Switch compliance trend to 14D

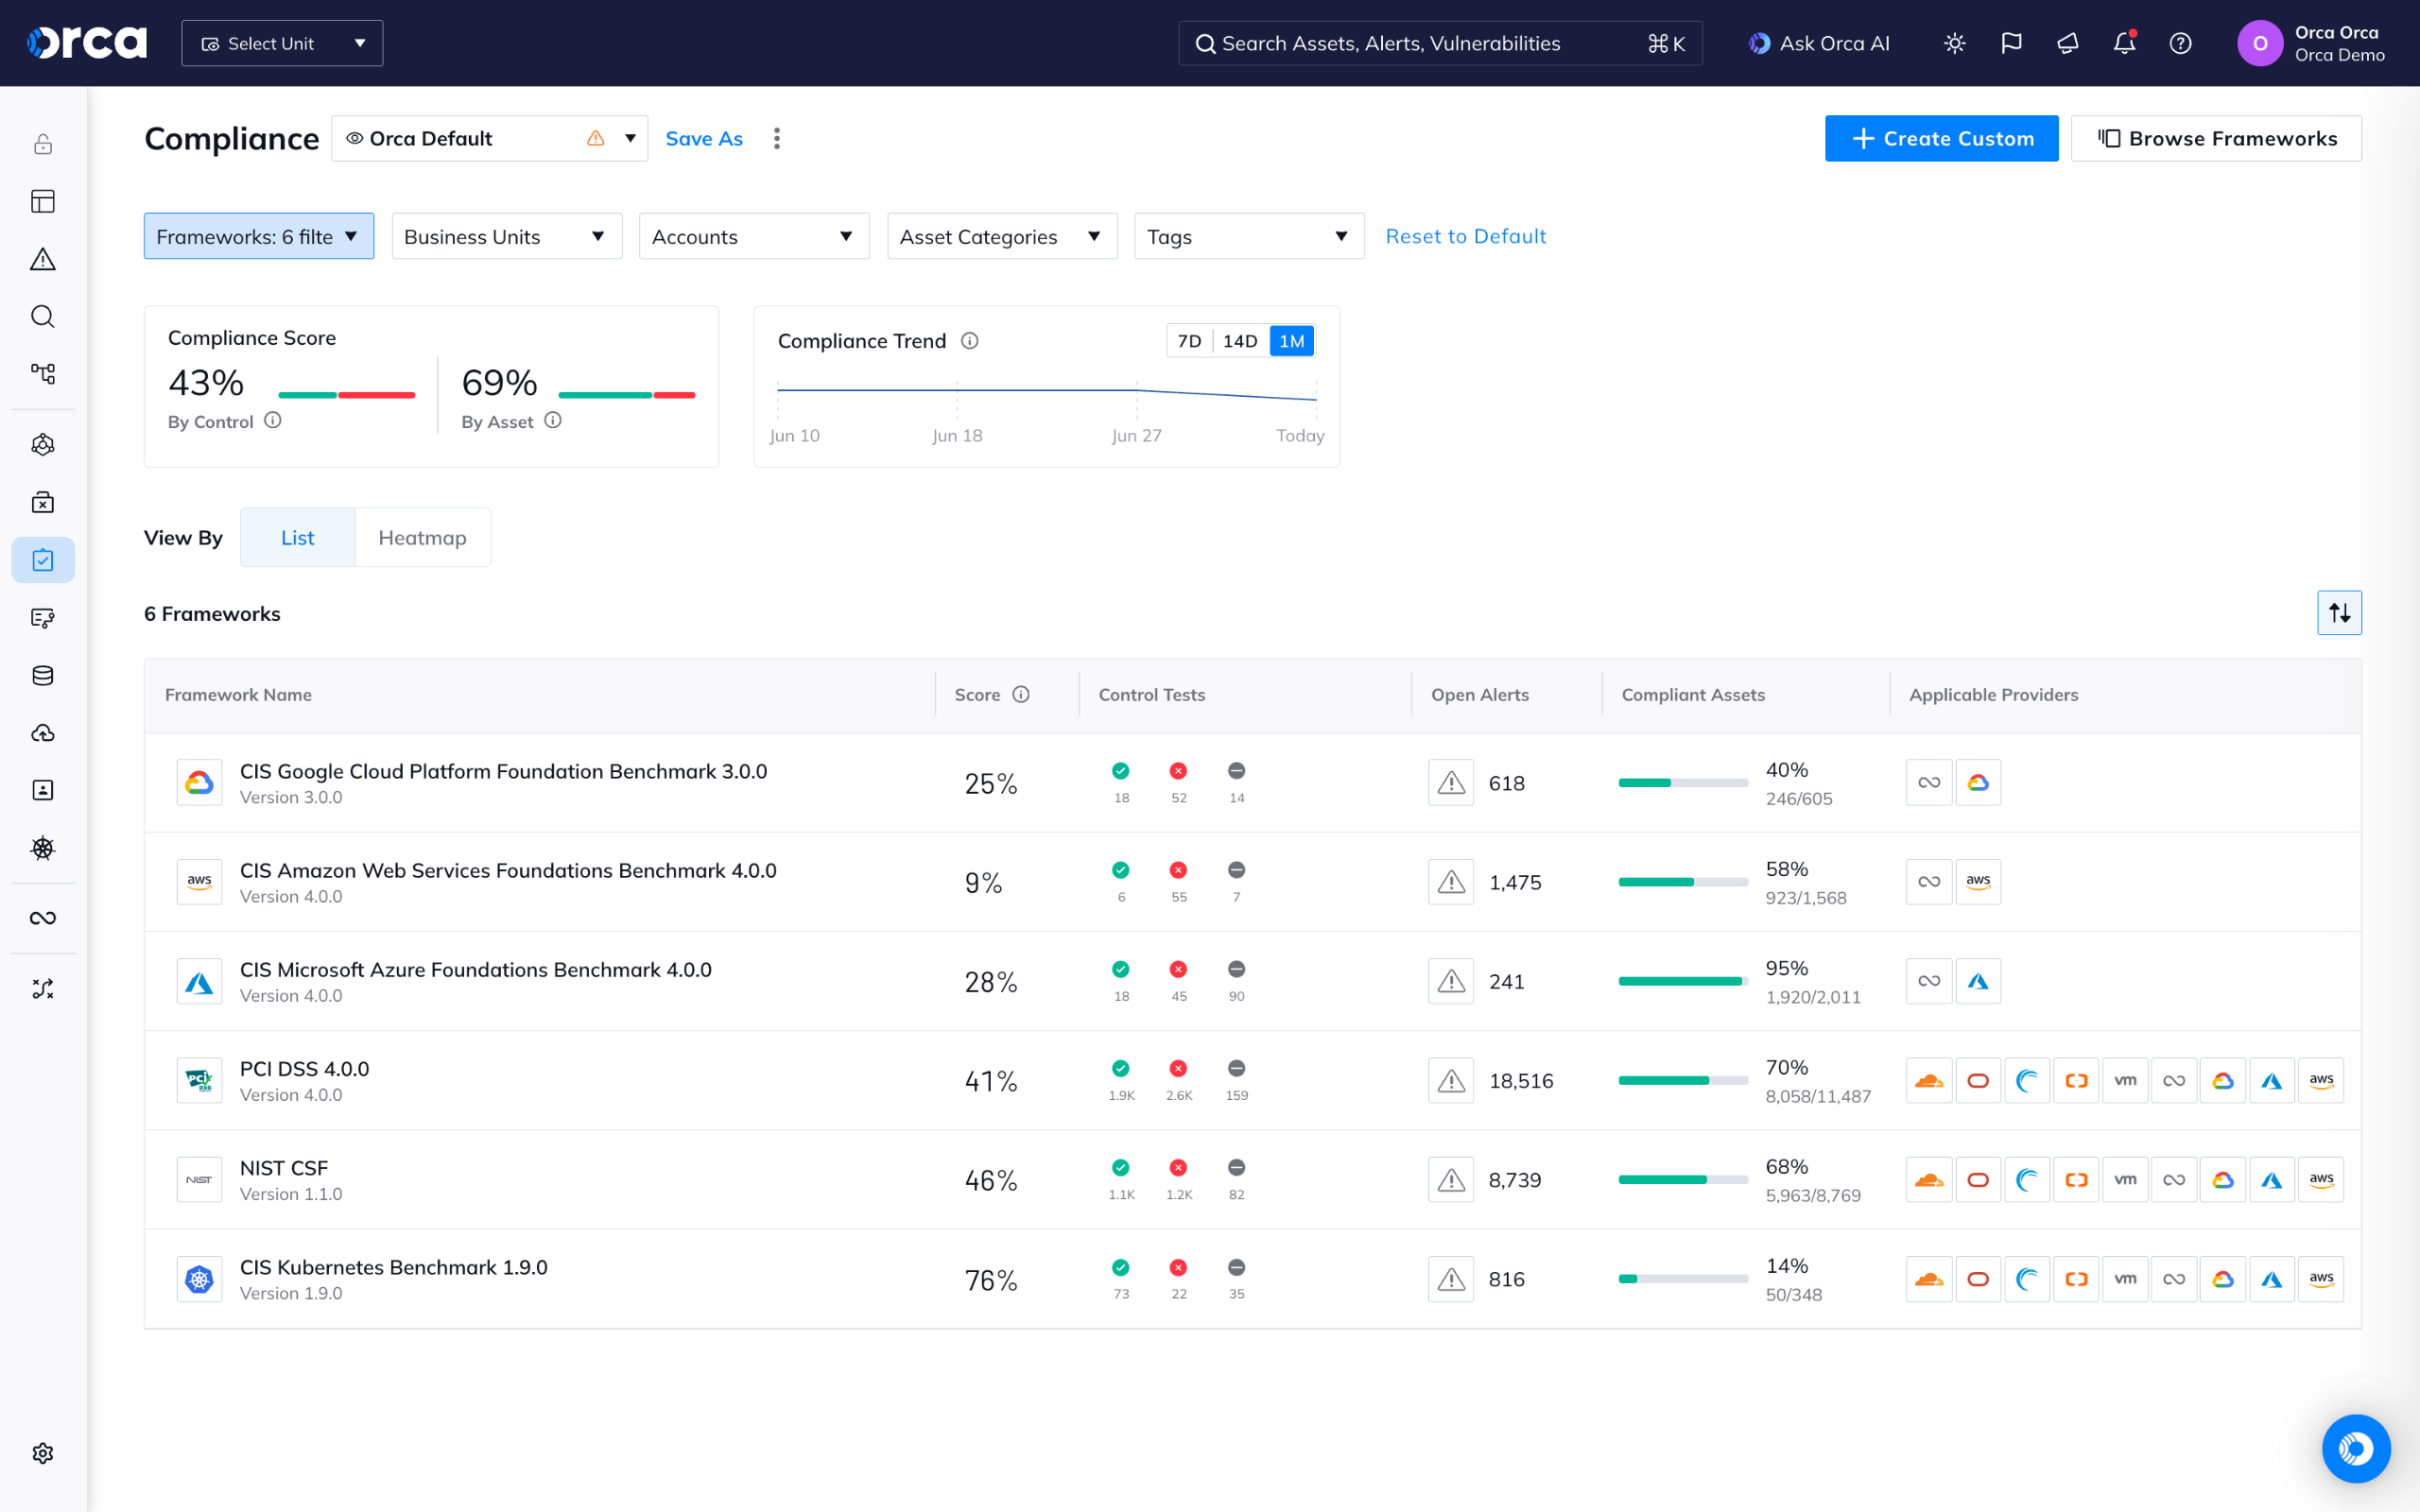click(x=1240, y=341)
